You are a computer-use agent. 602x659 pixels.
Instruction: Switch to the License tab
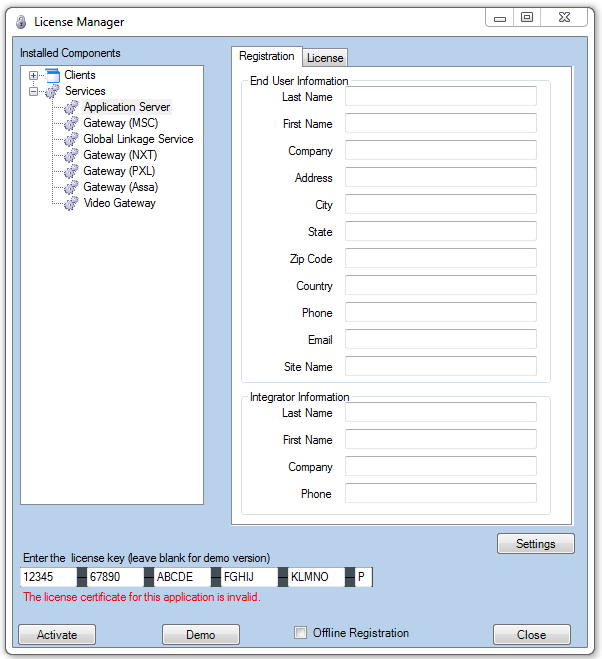[x=325, y=58]
